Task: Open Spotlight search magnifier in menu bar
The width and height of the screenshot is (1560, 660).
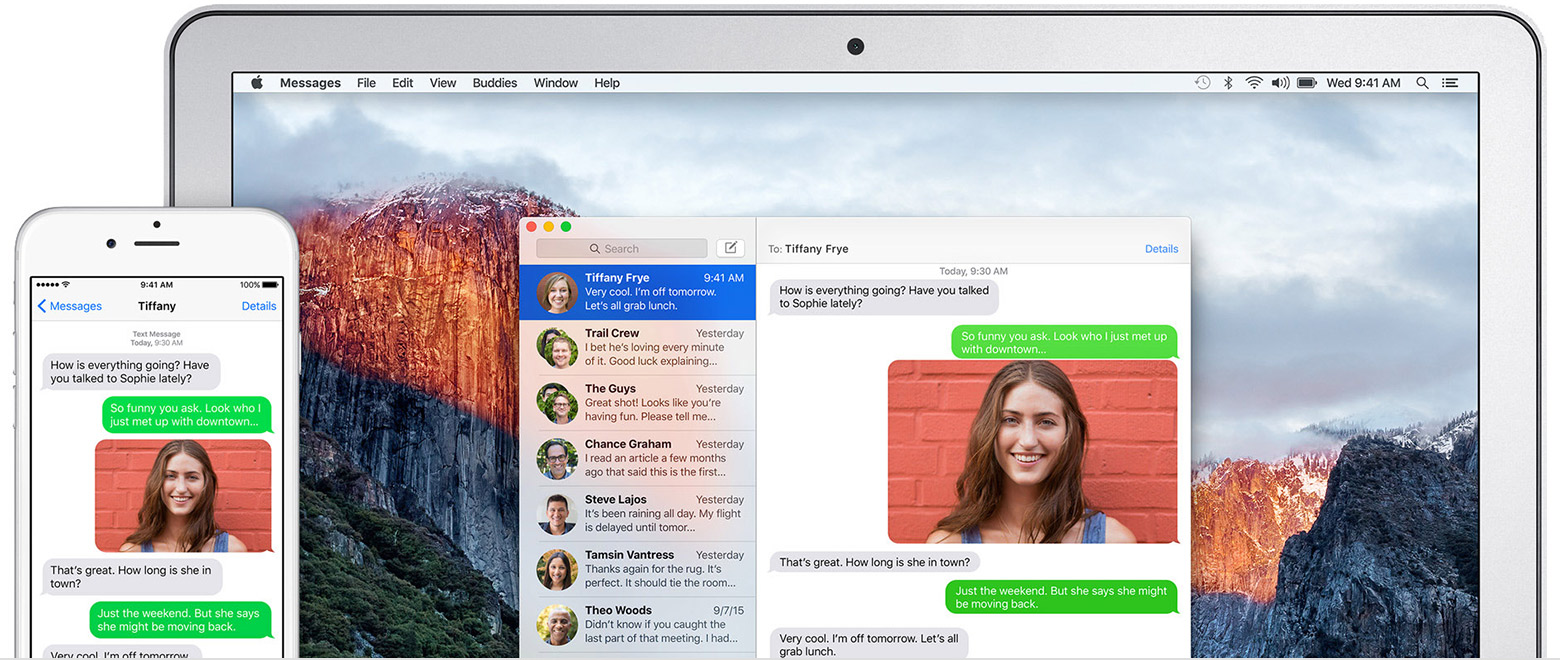Action: click(1422, 83)
